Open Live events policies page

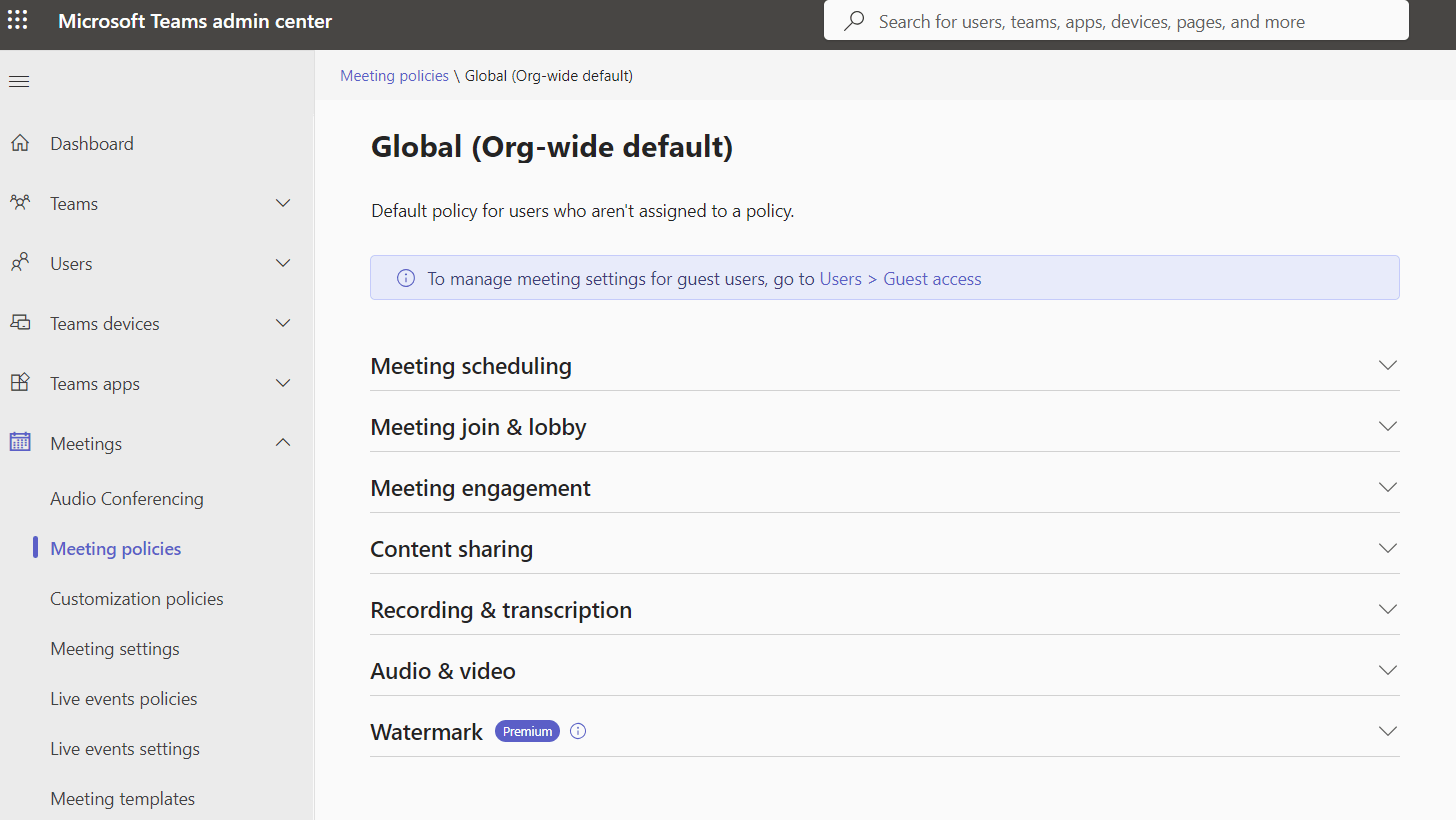124,699
